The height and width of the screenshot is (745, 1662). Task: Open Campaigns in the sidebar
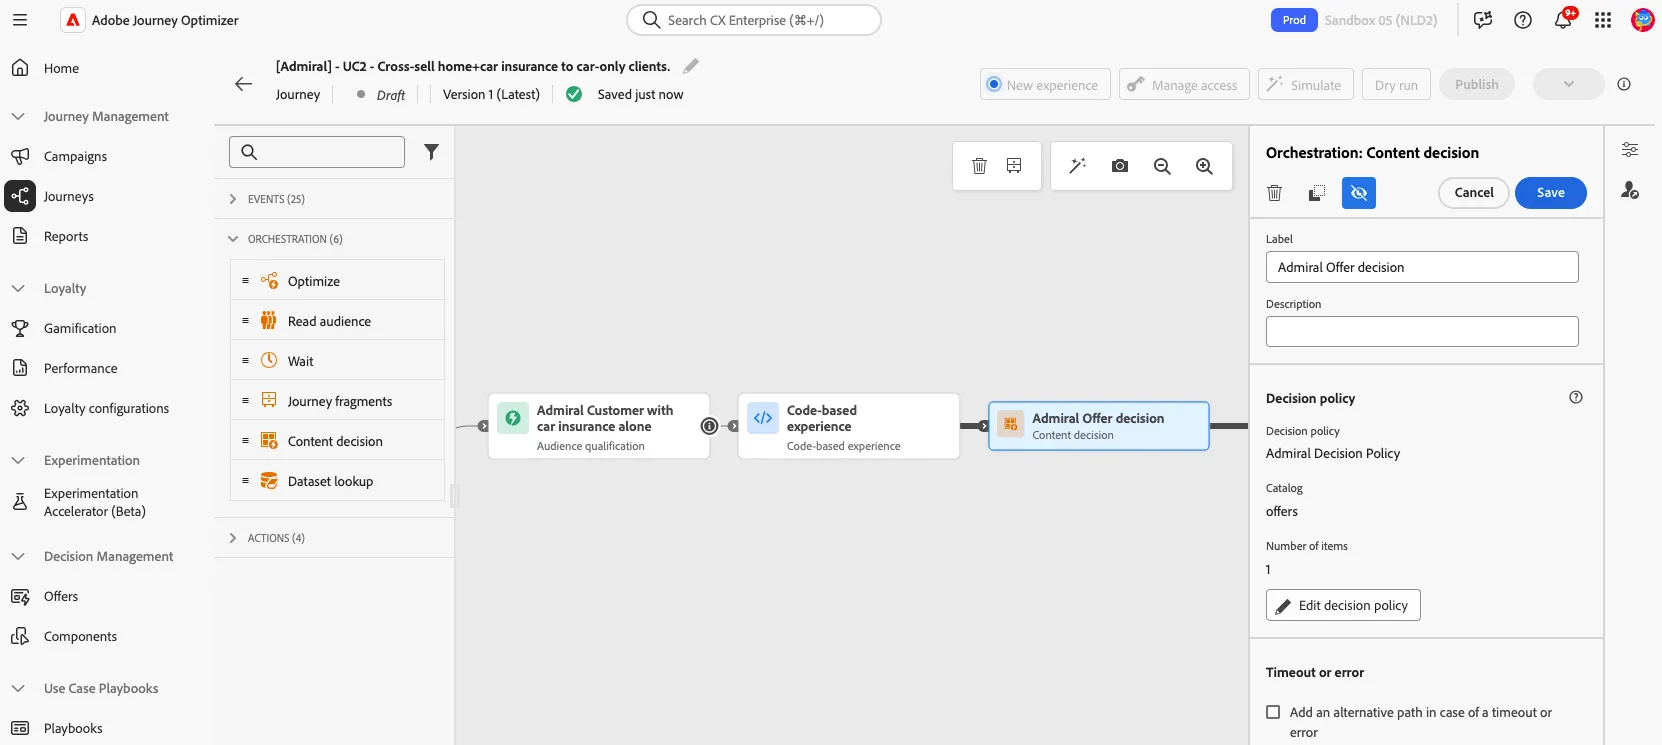point(75,156)
